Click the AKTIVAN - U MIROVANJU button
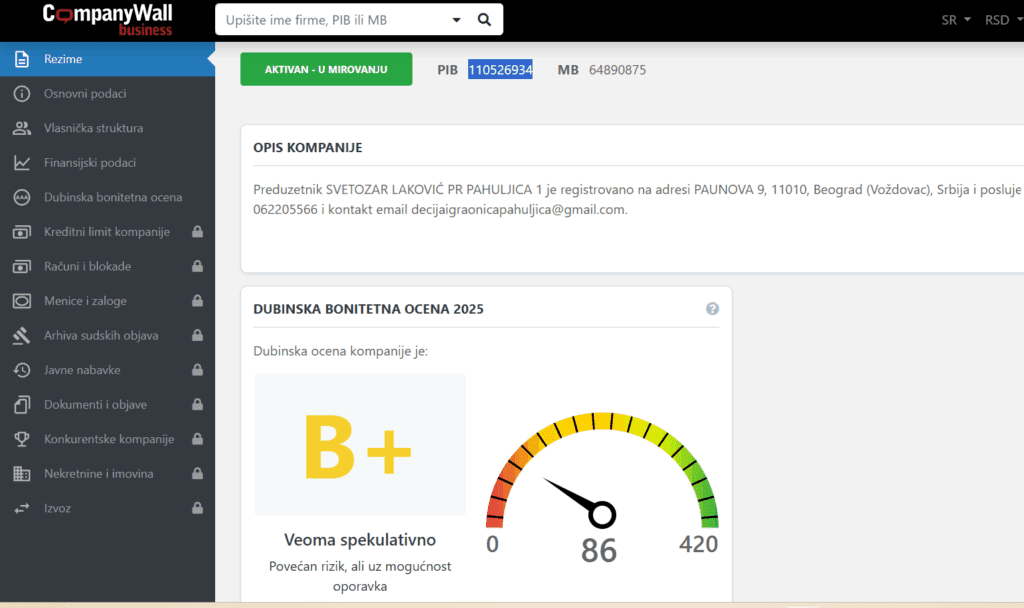The image size is (1024, 608). point(326,69)
